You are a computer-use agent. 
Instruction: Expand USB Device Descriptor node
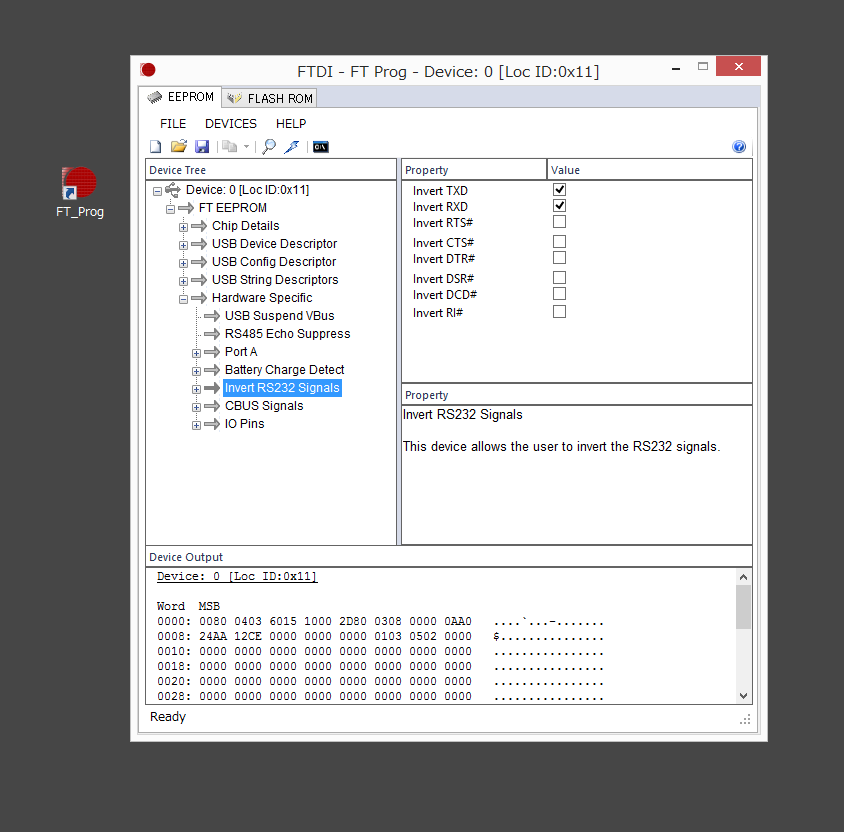[x=184, y=245]
